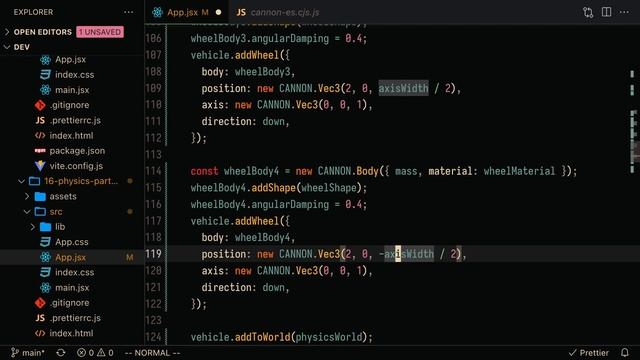Open the first .prettierrc.js file

(75, 120)
